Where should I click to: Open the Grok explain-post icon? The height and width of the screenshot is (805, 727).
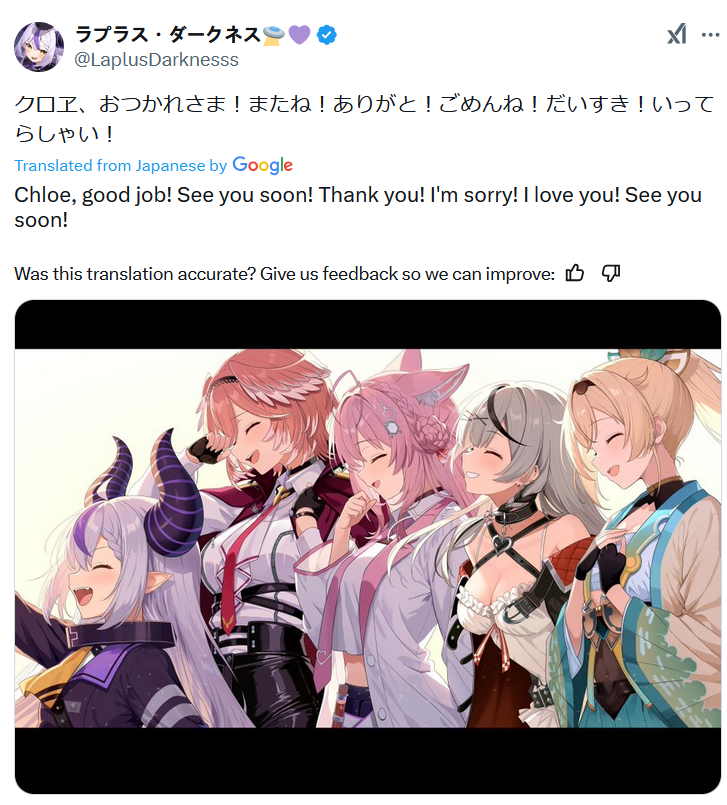pos(676,35)
